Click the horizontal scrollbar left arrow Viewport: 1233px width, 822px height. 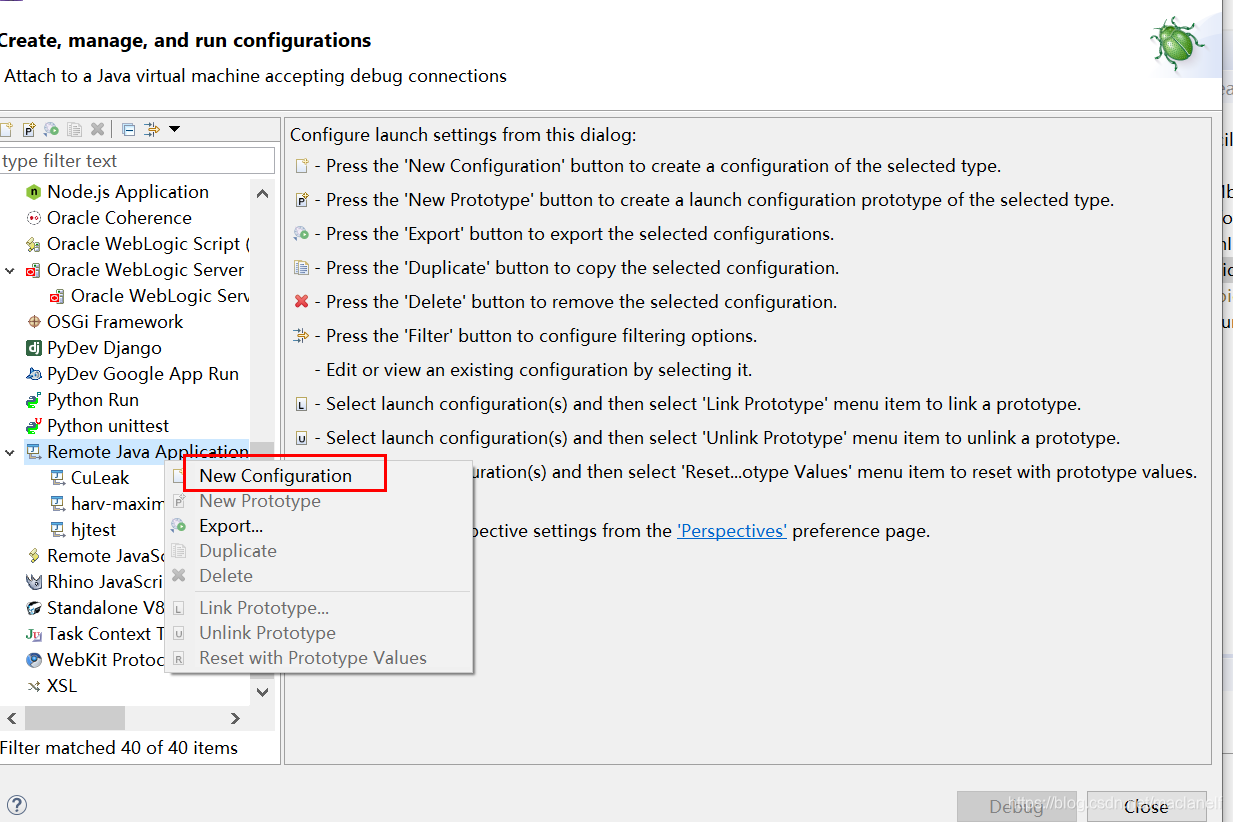pos(12,718)
